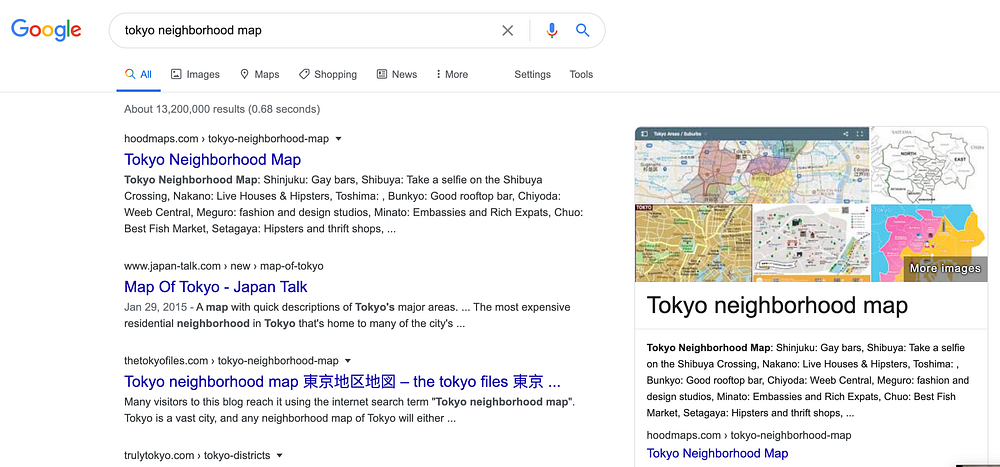The width and height of the screenshot is (1000, 467).
Task: Click the Google logo
Action: pyautogui.click(x=46, y=30)
